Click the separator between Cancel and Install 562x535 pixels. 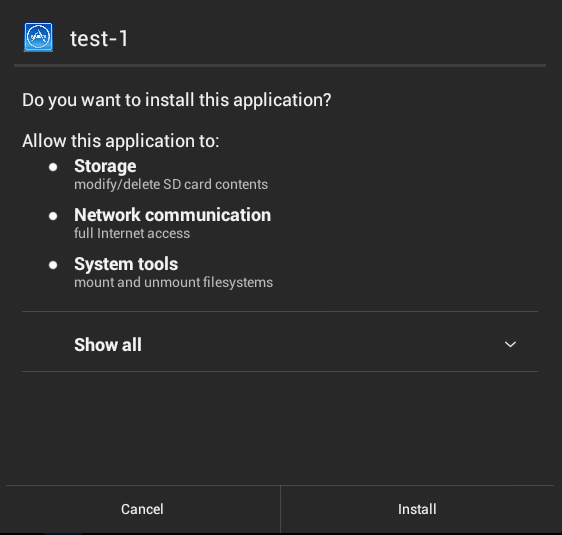coord(280,509)
